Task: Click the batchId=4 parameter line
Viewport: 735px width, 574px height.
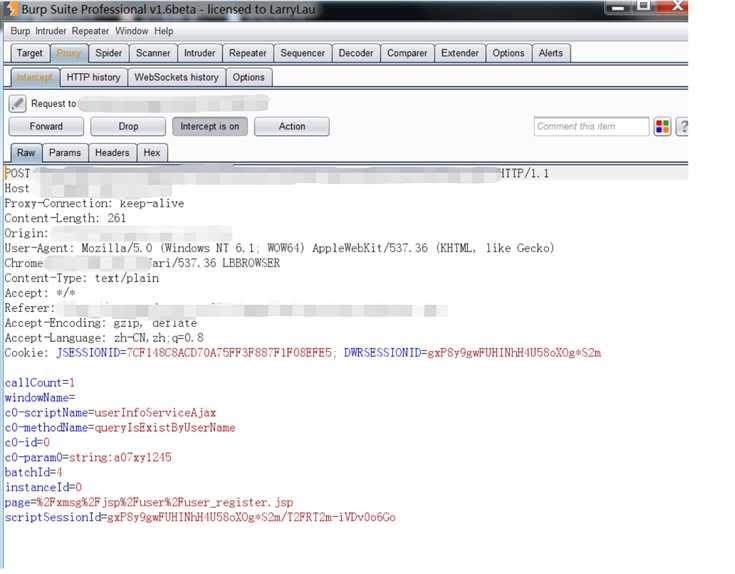Action: pos(33,472)
